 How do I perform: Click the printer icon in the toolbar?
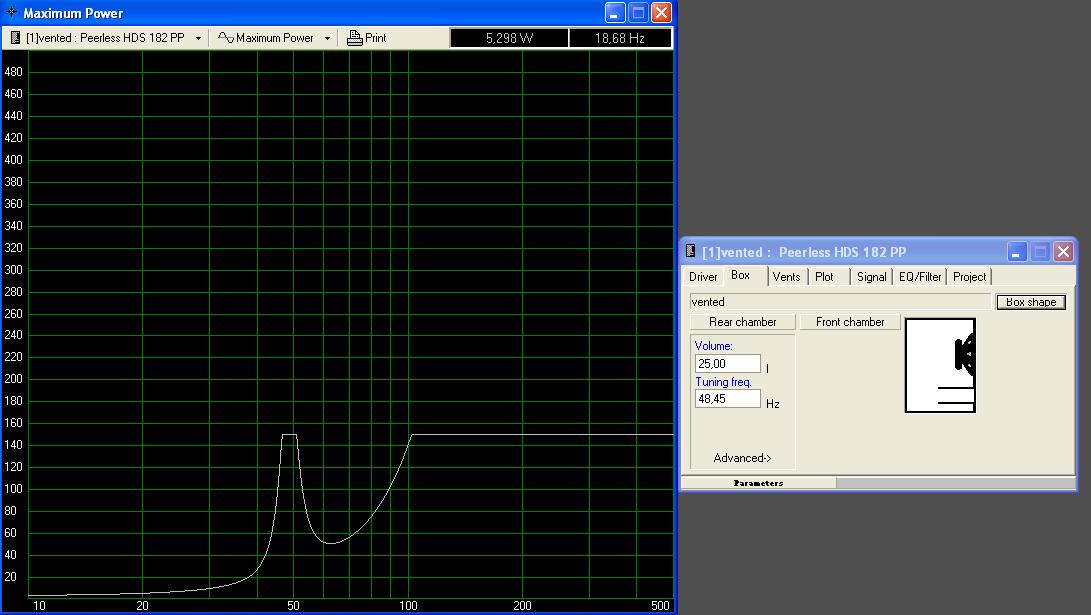[354, 38]
